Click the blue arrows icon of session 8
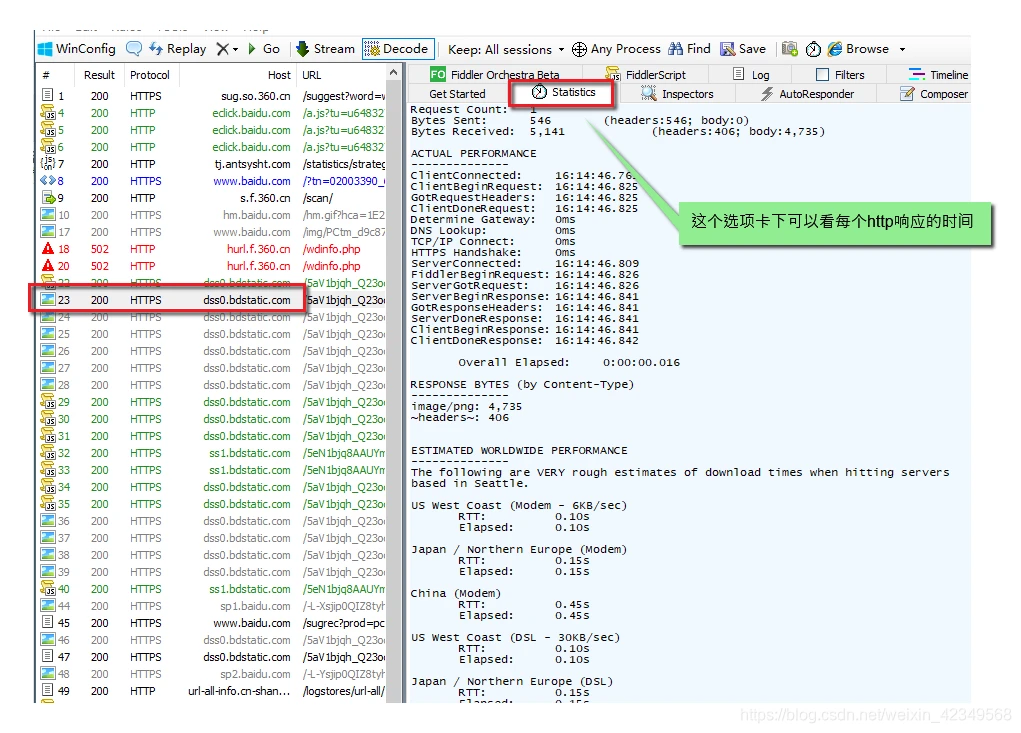This screenshot has height=733, width=1021. click(48, 180)
